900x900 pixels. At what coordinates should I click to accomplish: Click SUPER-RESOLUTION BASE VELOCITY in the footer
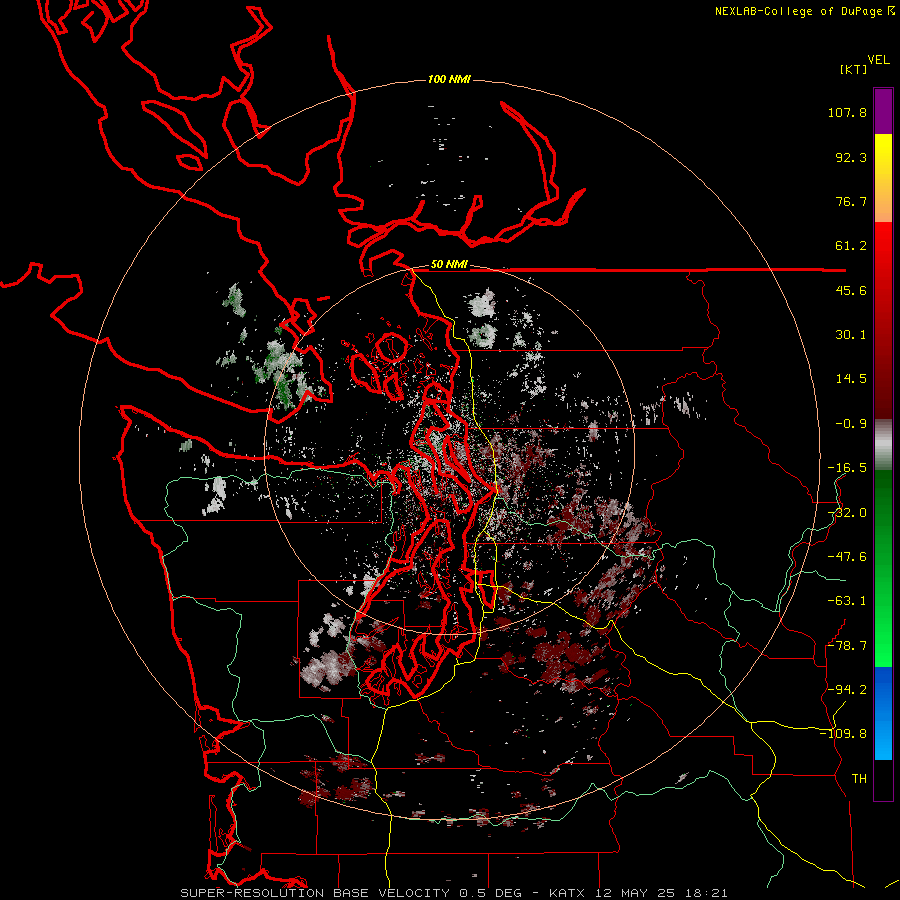click(315, 893)
